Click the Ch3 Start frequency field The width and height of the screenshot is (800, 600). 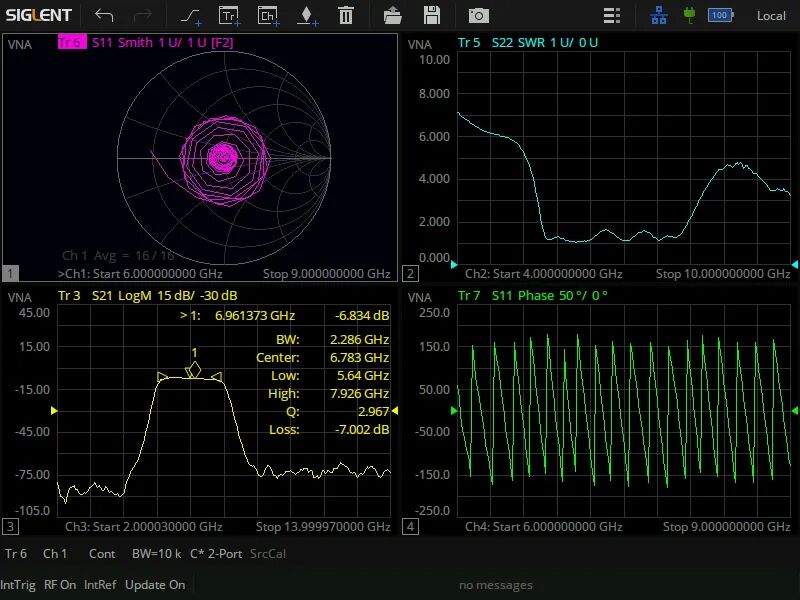143,527
